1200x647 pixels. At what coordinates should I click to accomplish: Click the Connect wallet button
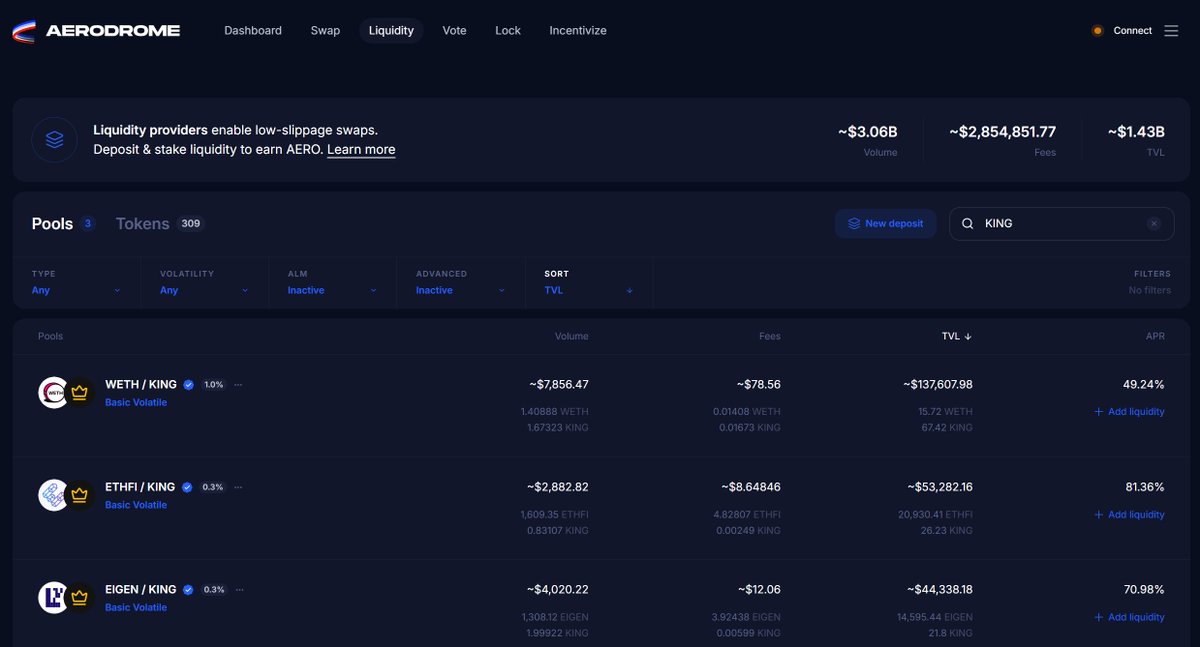click(1133, 31)
